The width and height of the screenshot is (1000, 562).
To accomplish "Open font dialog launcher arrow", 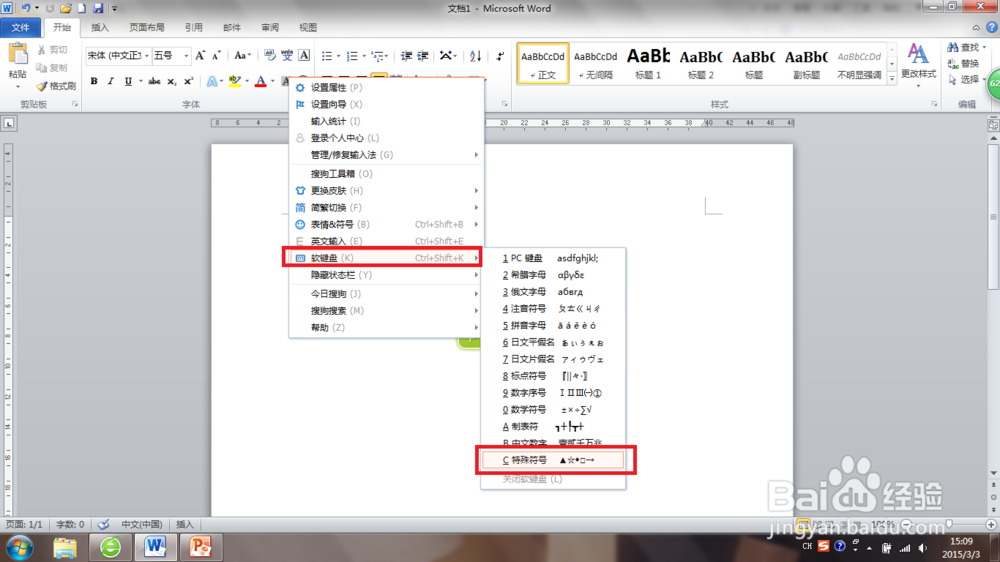I will click(x=504, y=104).
